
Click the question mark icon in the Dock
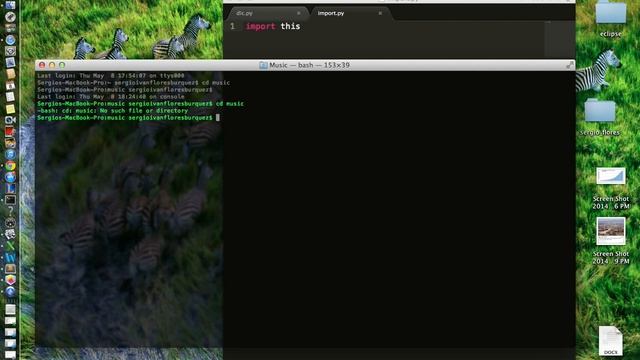10,211
